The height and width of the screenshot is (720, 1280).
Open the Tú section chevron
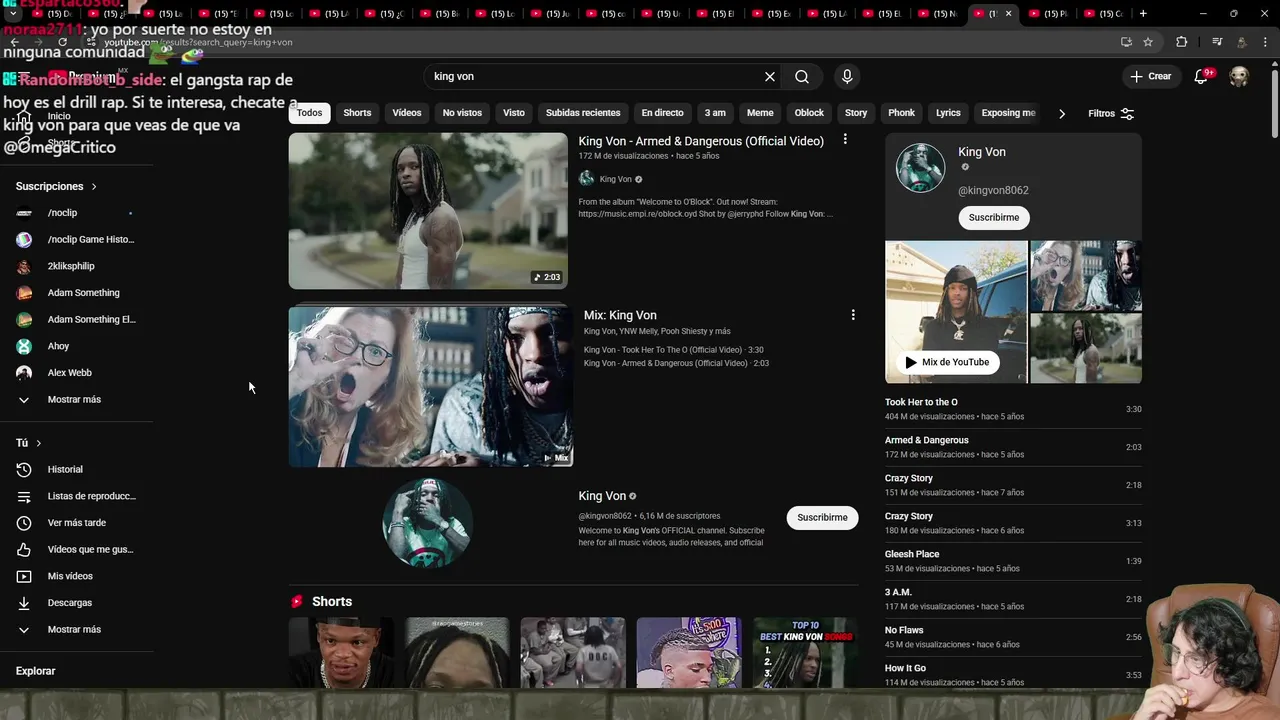pos(39,443)
